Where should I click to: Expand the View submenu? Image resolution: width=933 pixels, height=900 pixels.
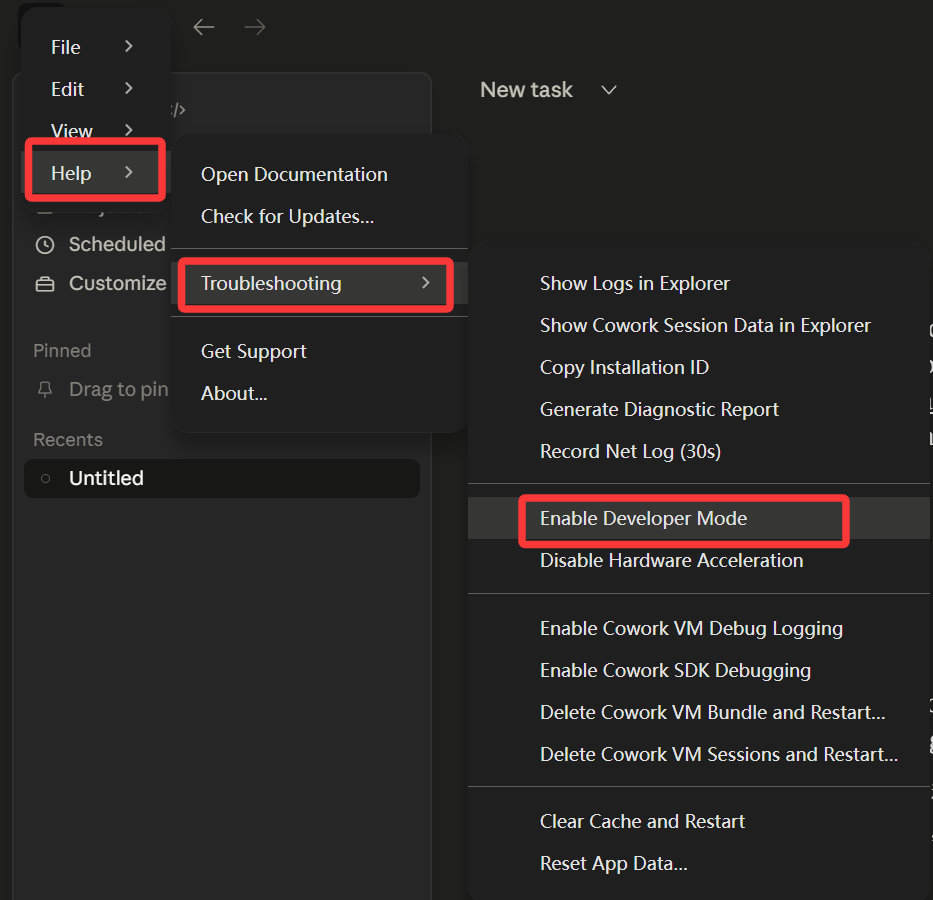click(x=92, y=131)
